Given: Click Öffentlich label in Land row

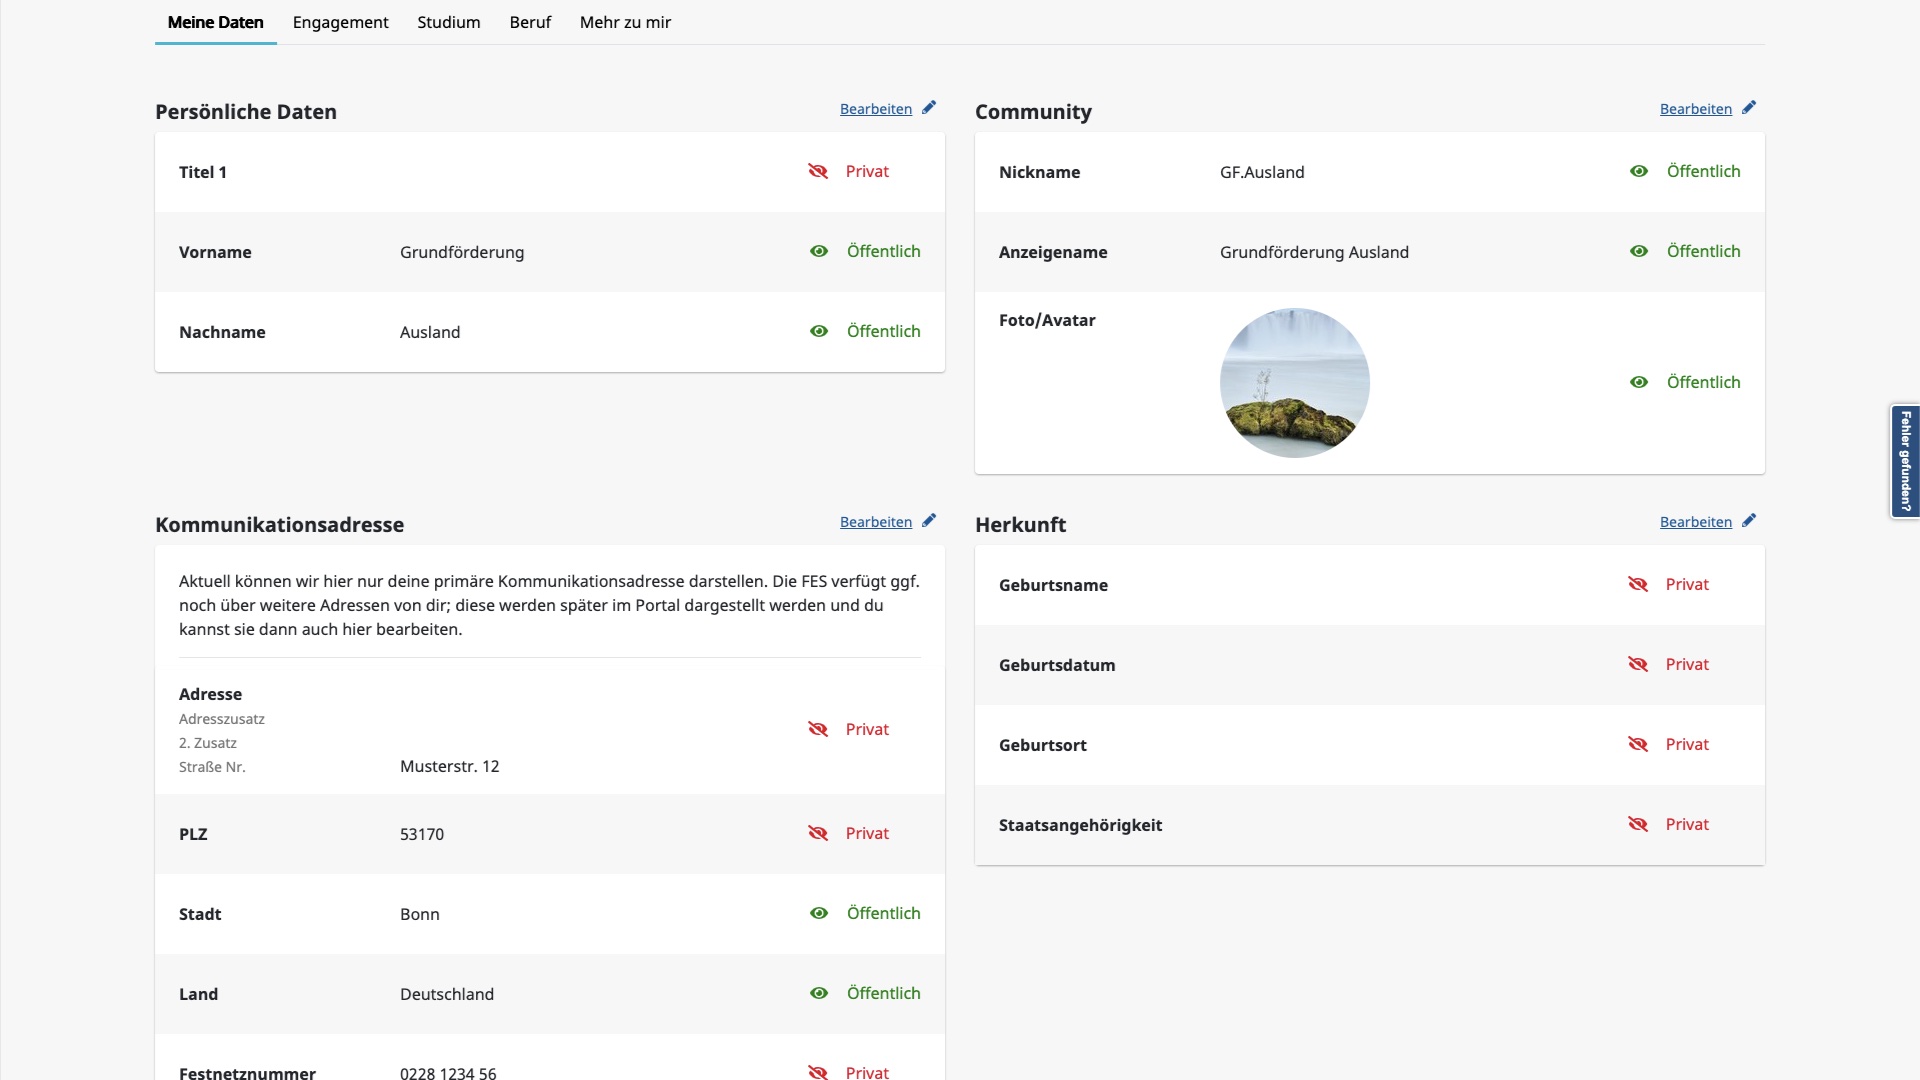Looking at the screenshot, I should [884, 993].
